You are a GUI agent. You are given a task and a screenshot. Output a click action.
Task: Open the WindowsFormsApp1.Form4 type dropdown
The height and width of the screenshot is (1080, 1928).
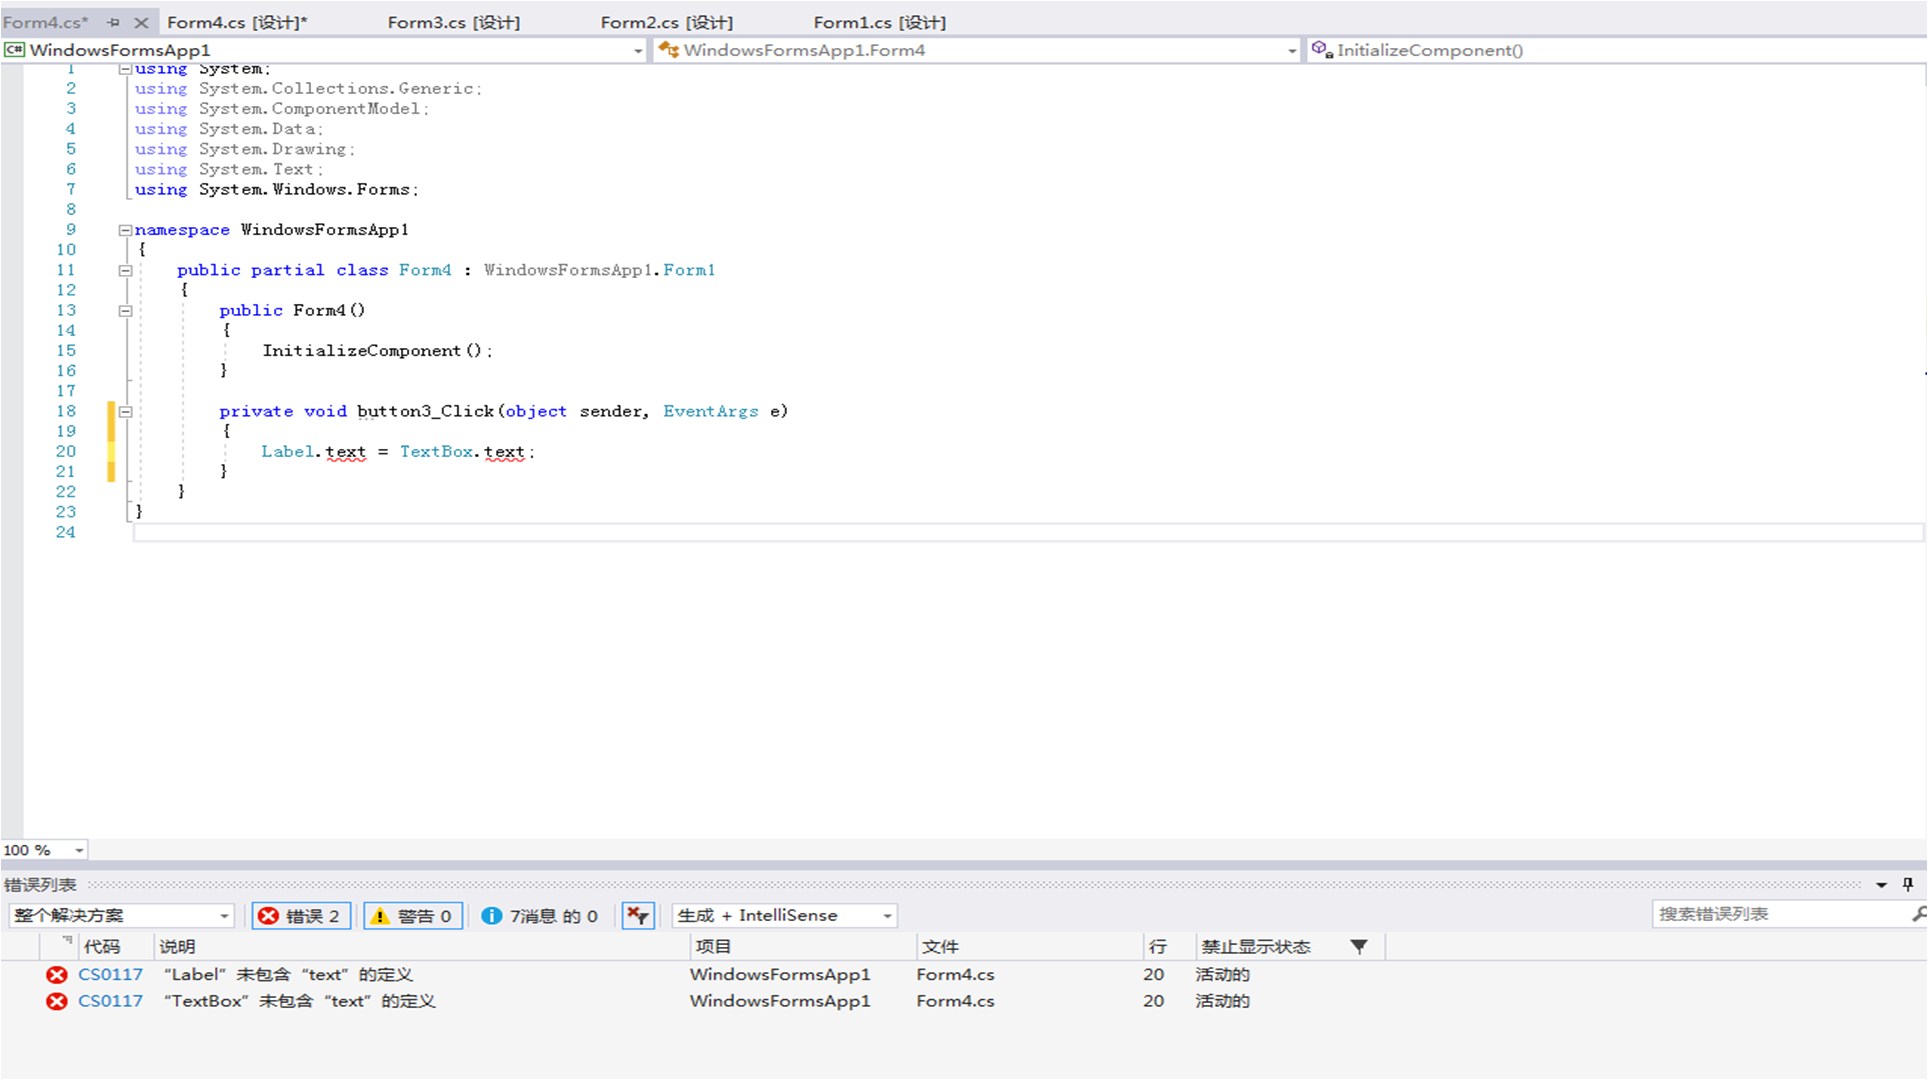pyautogui.click(x=1292, y=50)
